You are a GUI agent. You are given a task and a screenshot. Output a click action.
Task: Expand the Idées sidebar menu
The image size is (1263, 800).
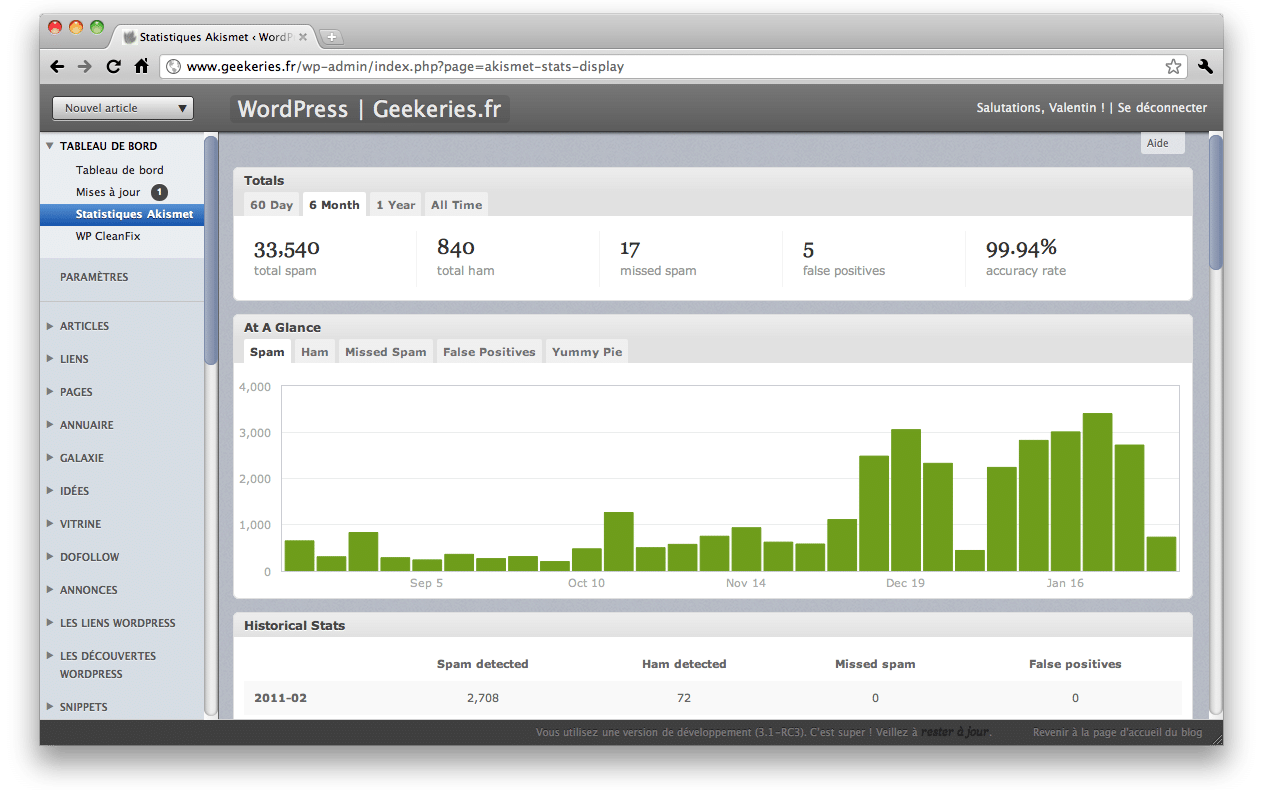coord(50,491)
